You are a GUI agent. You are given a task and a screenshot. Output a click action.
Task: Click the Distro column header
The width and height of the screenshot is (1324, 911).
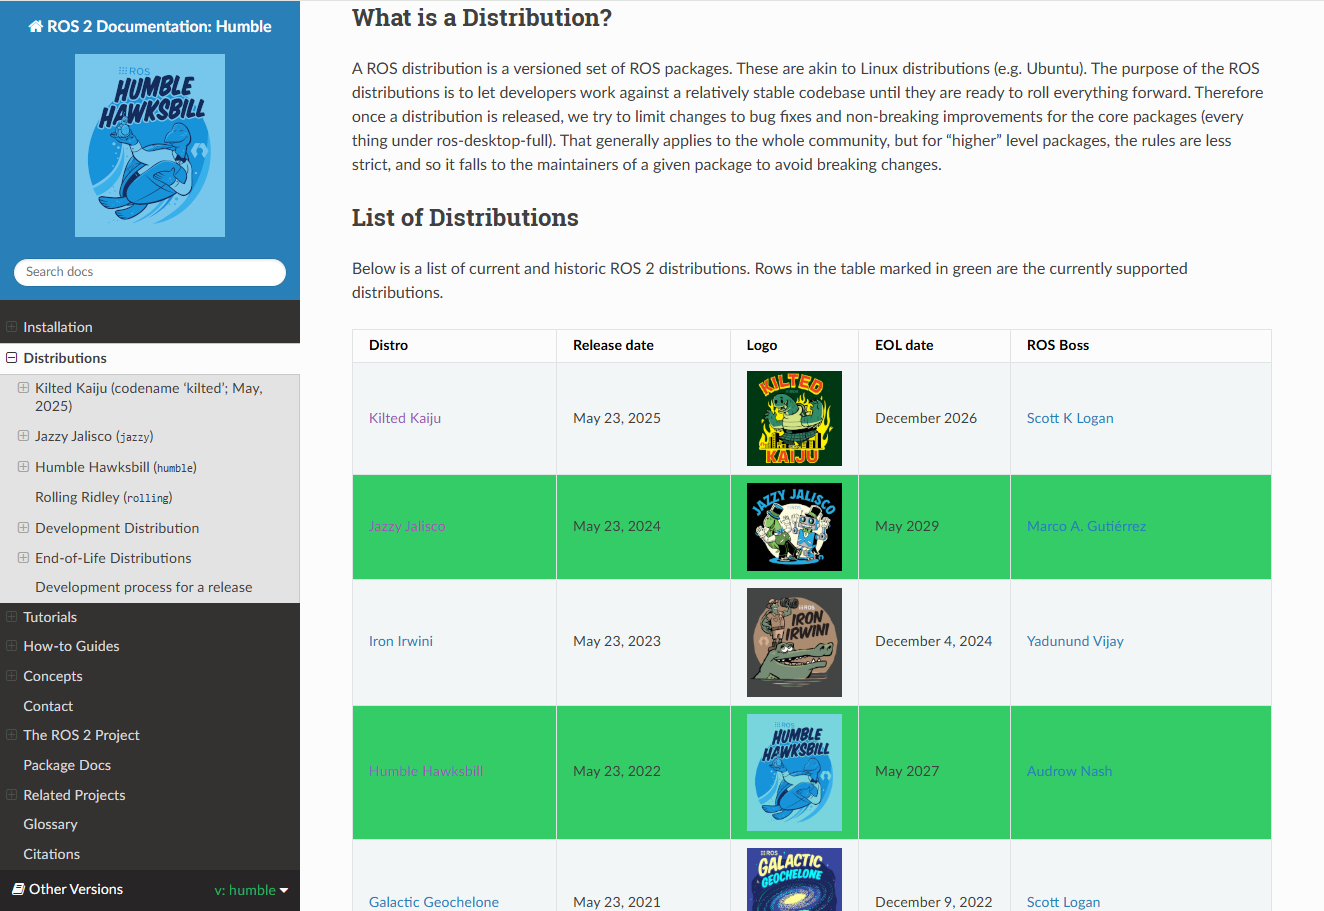pos(388,345)
